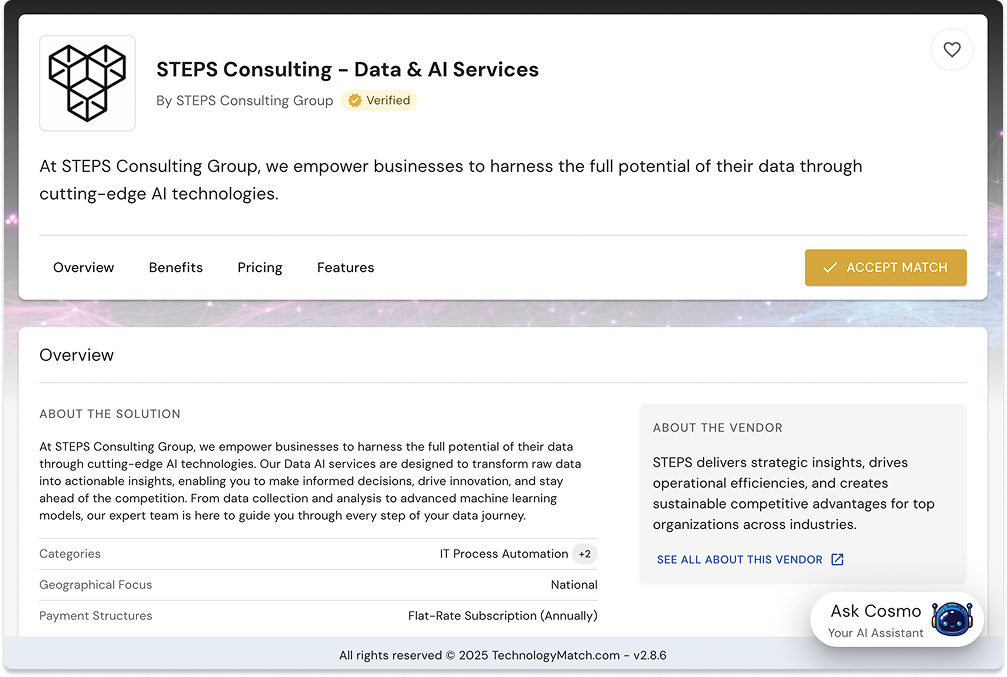Click the Payment Structures row label
Viewport: 1007px width, 677px height.
[96, 615]
